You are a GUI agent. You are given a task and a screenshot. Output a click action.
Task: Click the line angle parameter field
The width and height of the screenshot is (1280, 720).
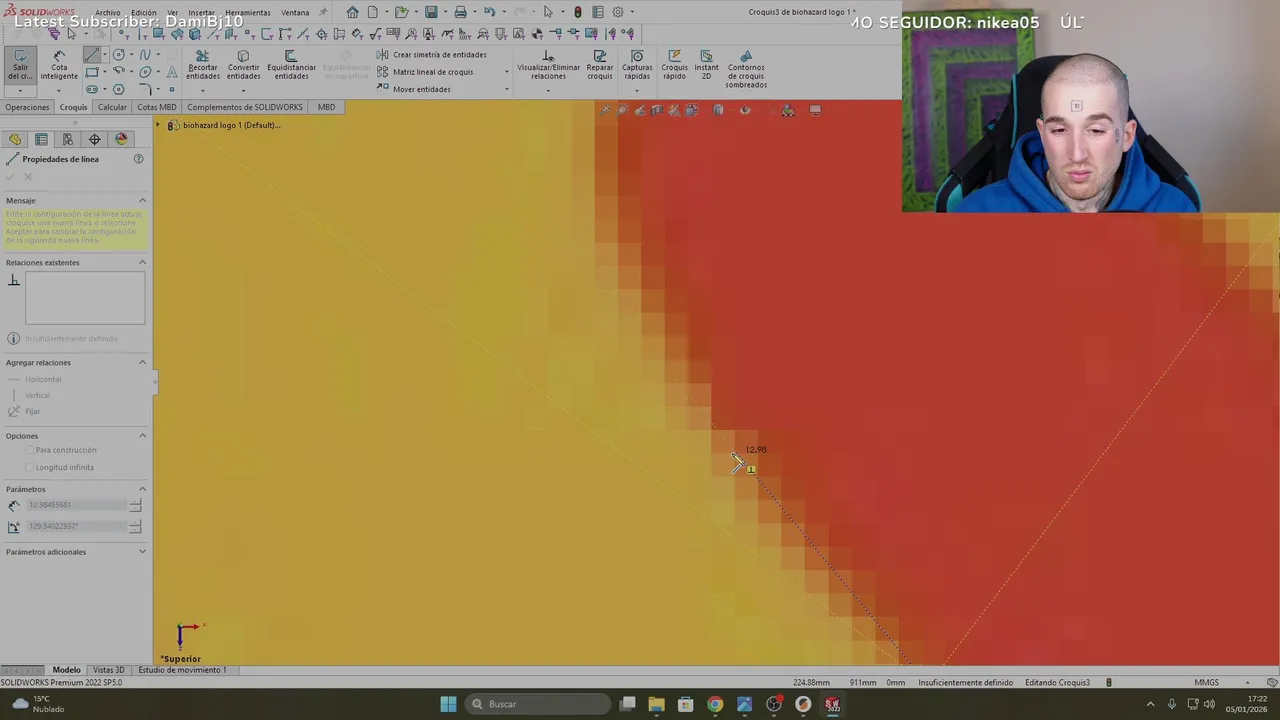77,526
